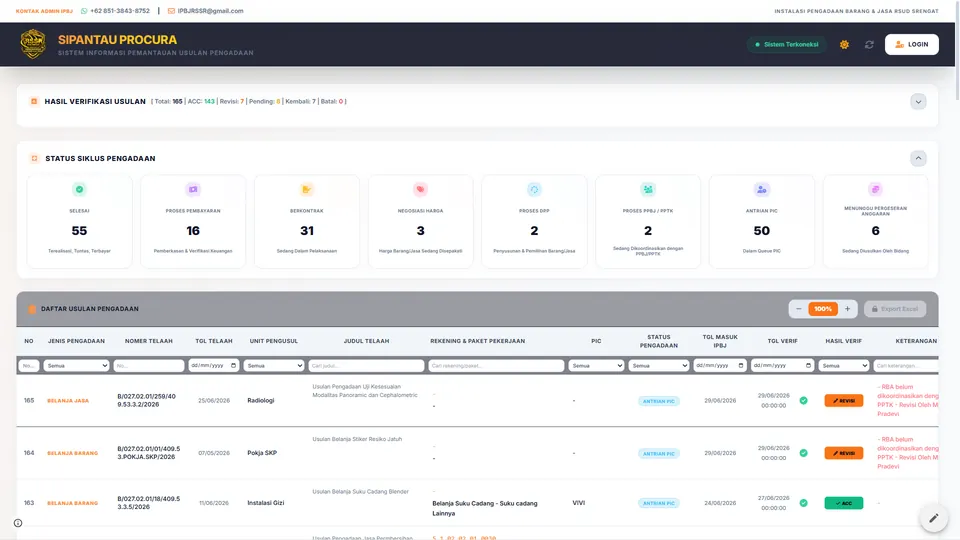
Task: Focus the Keterangan search field
Action: (906, 366)
